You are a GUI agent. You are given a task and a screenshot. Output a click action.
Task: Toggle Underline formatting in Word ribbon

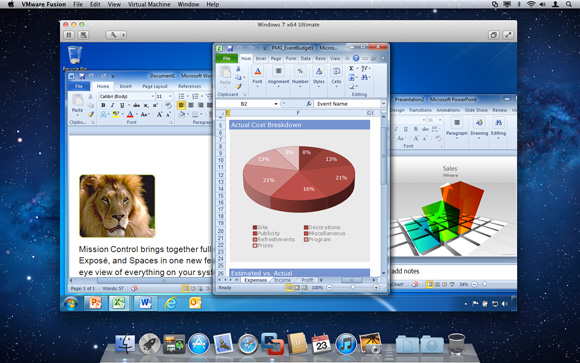pyautogui.click(x=122, y=105)
